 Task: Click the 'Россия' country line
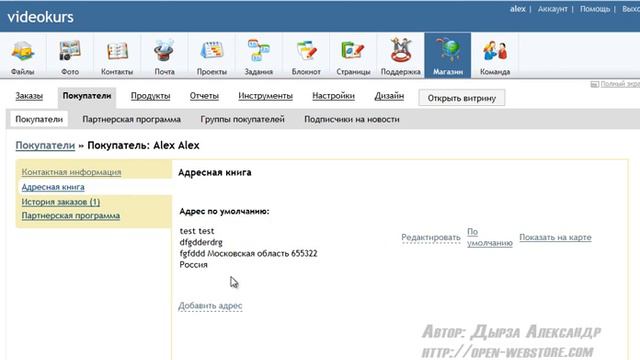tap(193, 264)
